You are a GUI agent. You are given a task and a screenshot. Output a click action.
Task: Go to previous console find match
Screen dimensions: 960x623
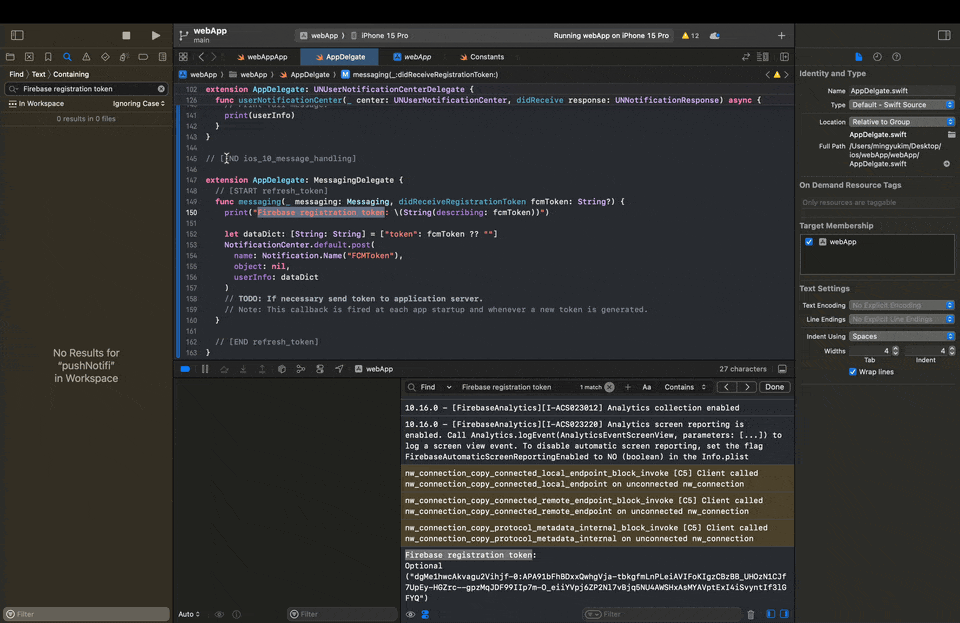[x=726, y=387]
